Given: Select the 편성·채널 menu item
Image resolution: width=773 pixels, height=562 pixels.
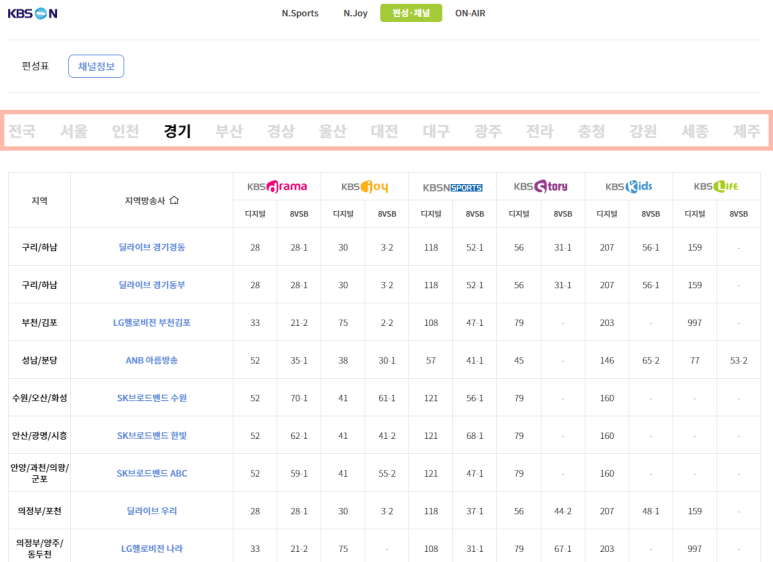Looking at the screenshot, I should pyautogui.click(x=411, y=13).
